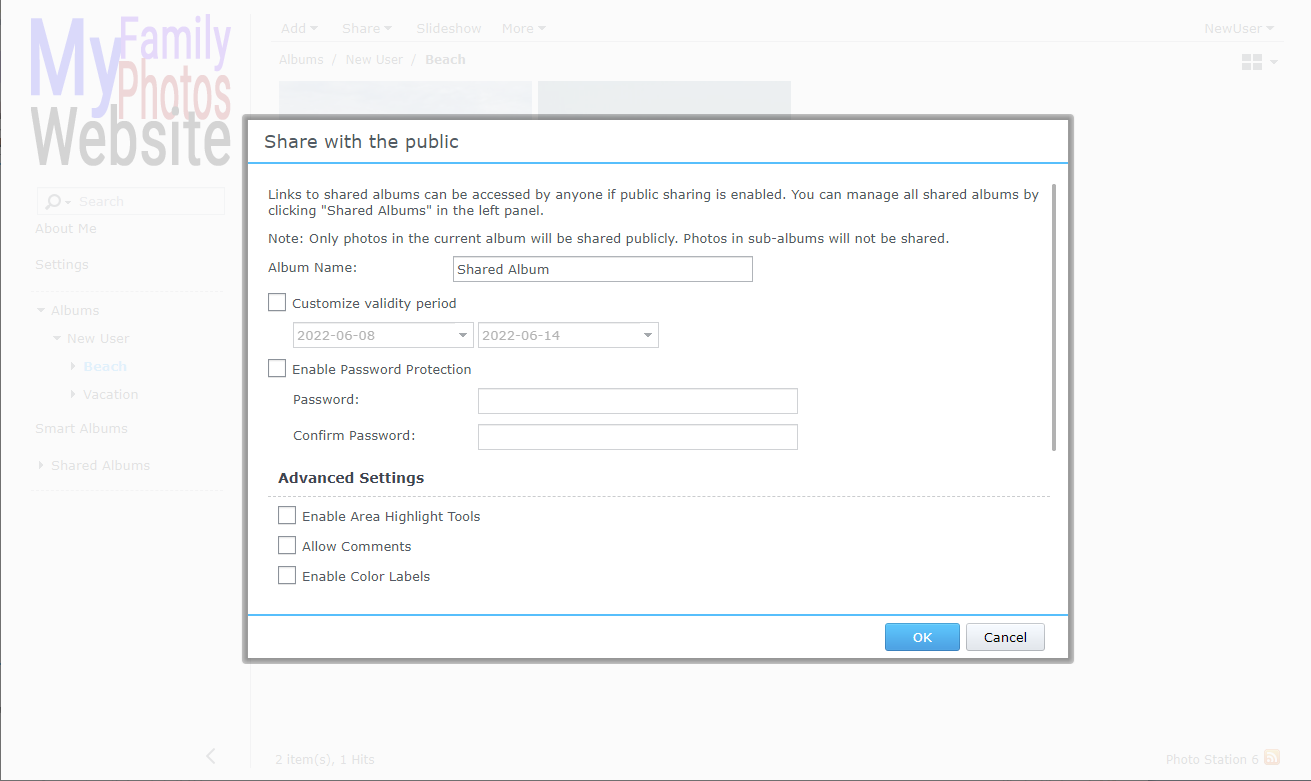This screenshot has height=781, width=1311.
Task: Enable Color Labels checkbox
Action: 287,576
